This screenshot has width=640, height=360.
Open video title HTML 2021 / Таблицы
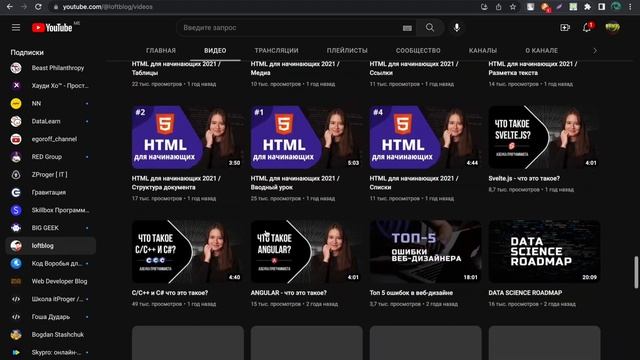pos(176,68)
